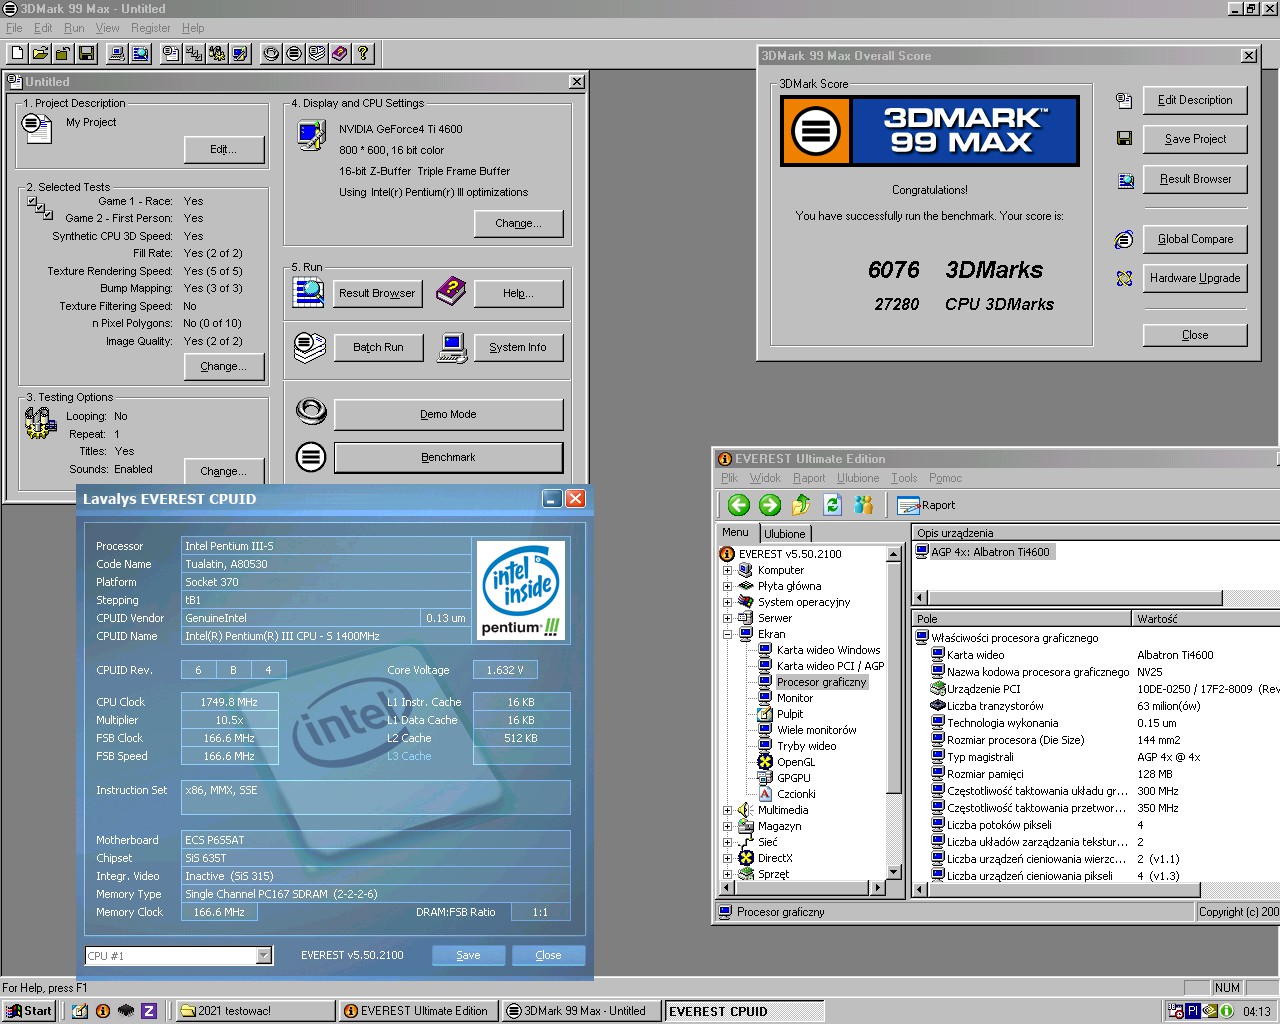The image size is (1280, 1024).
Task: Click the Raport toolbar button in EVEREST
Action: point(927,505)
